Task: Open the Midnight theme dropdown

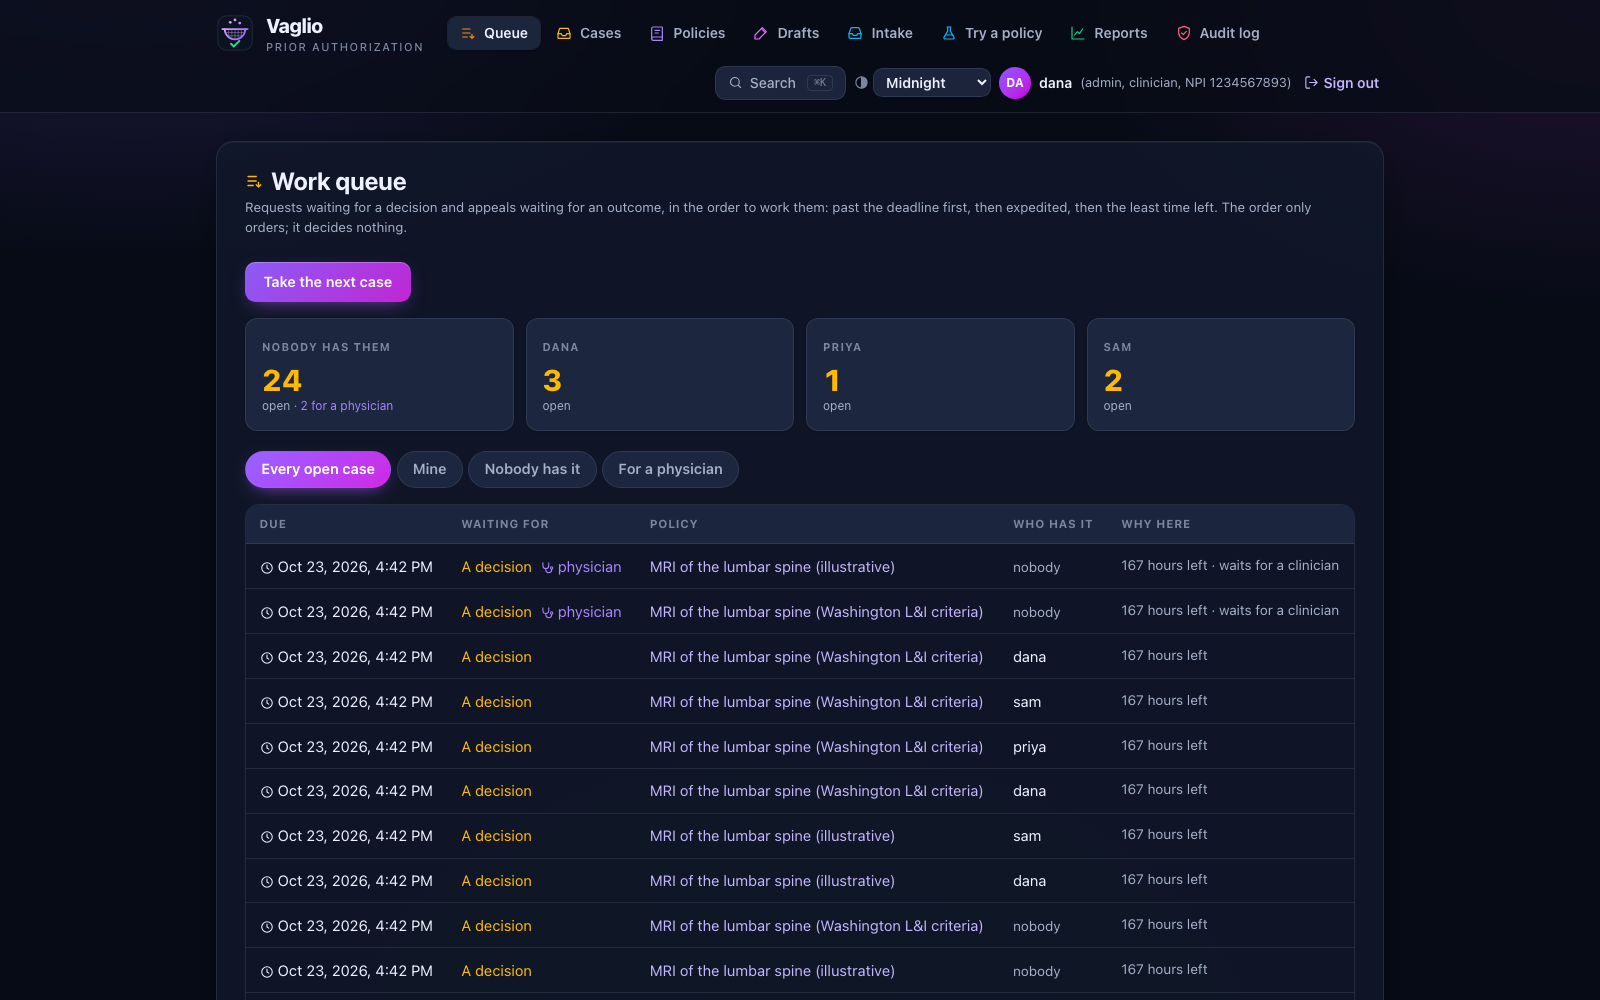Action: tap(932, 83)
